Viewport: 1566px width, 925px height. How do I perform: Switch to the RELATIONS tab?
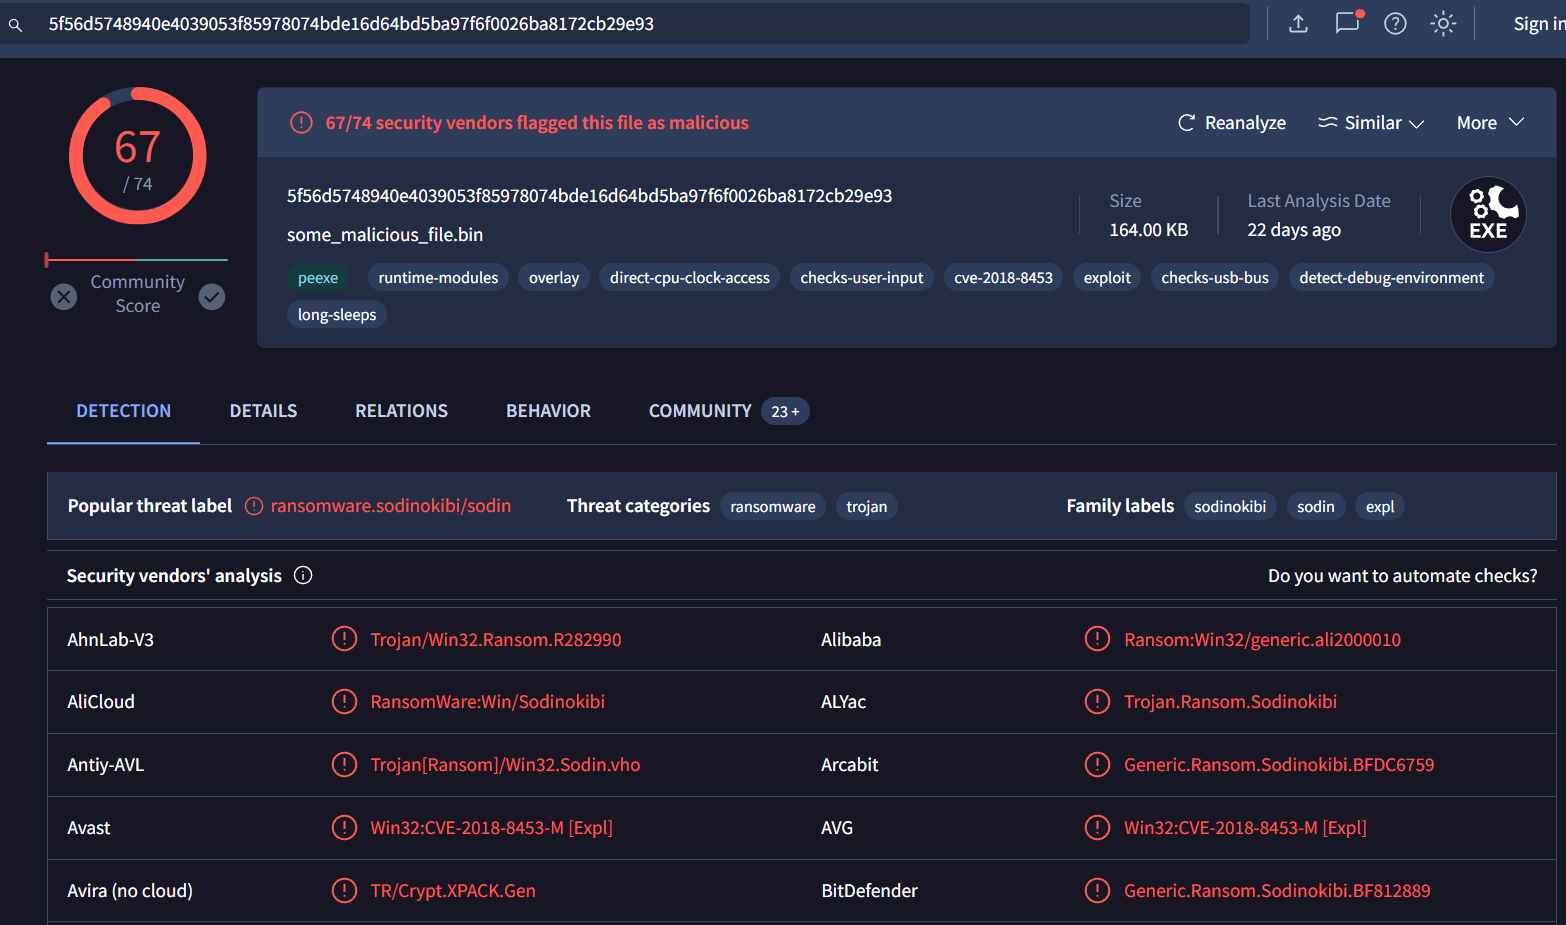402,411
